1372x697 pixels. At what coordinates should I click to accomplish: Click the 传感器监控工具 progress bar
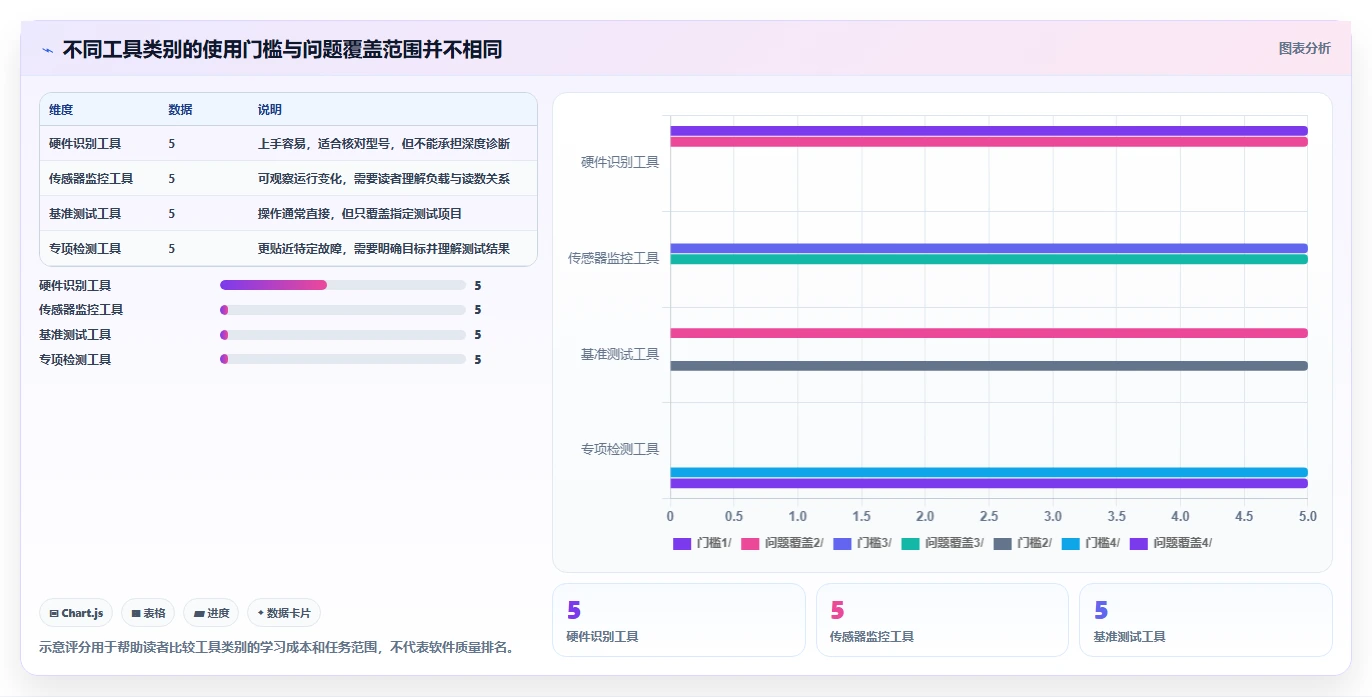click(x=343, y=310)
